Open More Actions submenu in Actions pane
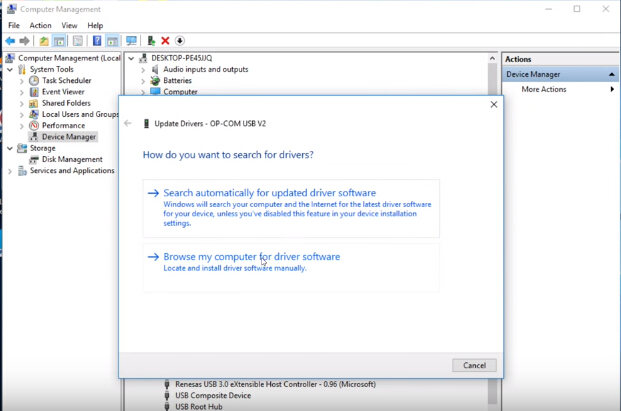This screenshot has height=411, width=621. (x=560, y=89)
